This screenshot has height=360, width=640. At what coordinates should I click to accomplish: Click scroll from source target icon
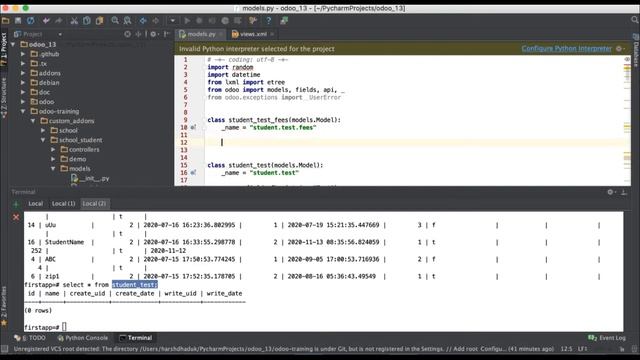pyautogui.click(x=128, y=34)
